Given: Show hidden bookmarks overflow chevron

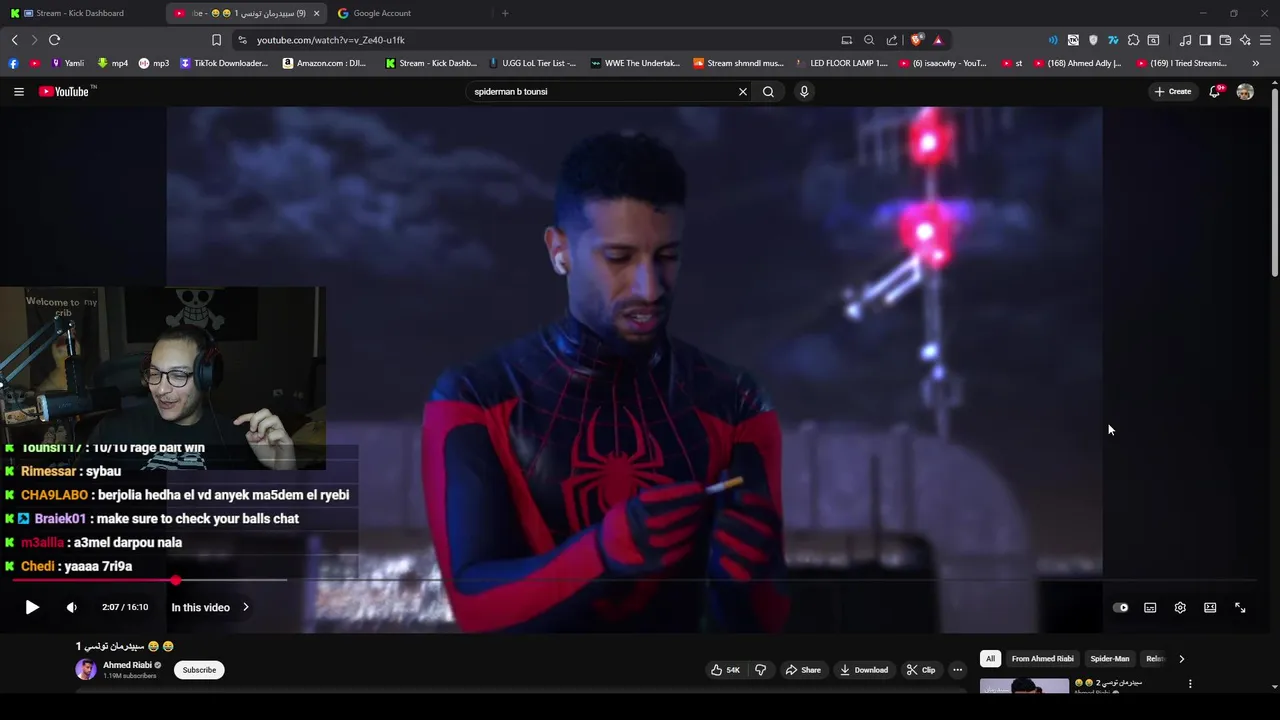Looking at the screenshot, I should point(1256,63).
